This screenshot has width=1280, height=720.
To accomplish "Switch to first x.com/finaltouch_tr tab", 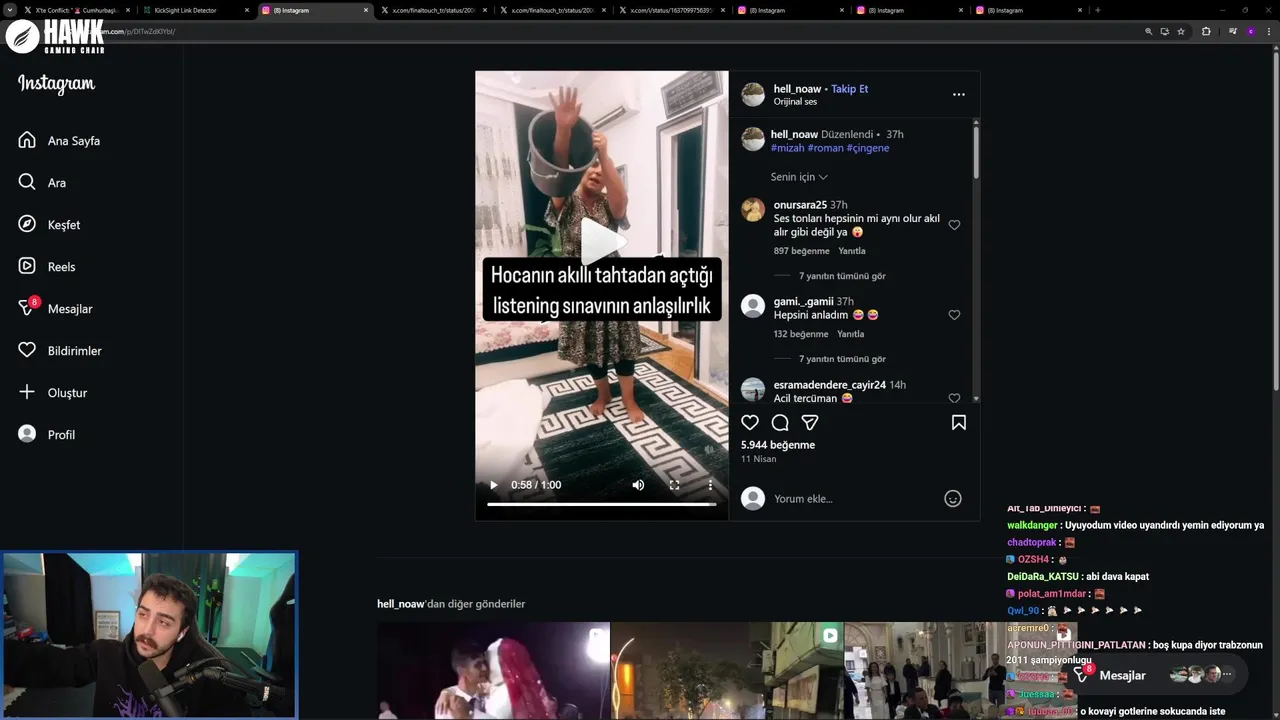I will 432,10.
